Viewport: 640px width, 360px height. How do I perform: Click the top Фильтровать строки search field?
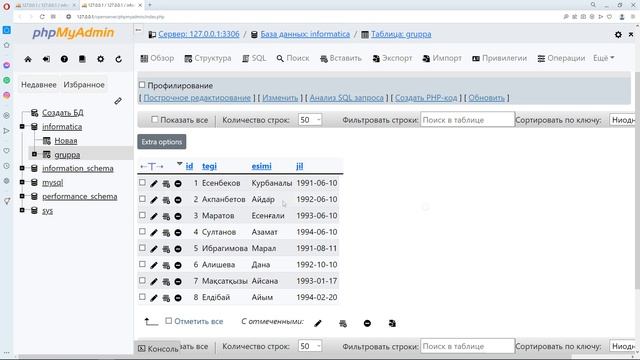pos(467,120)
